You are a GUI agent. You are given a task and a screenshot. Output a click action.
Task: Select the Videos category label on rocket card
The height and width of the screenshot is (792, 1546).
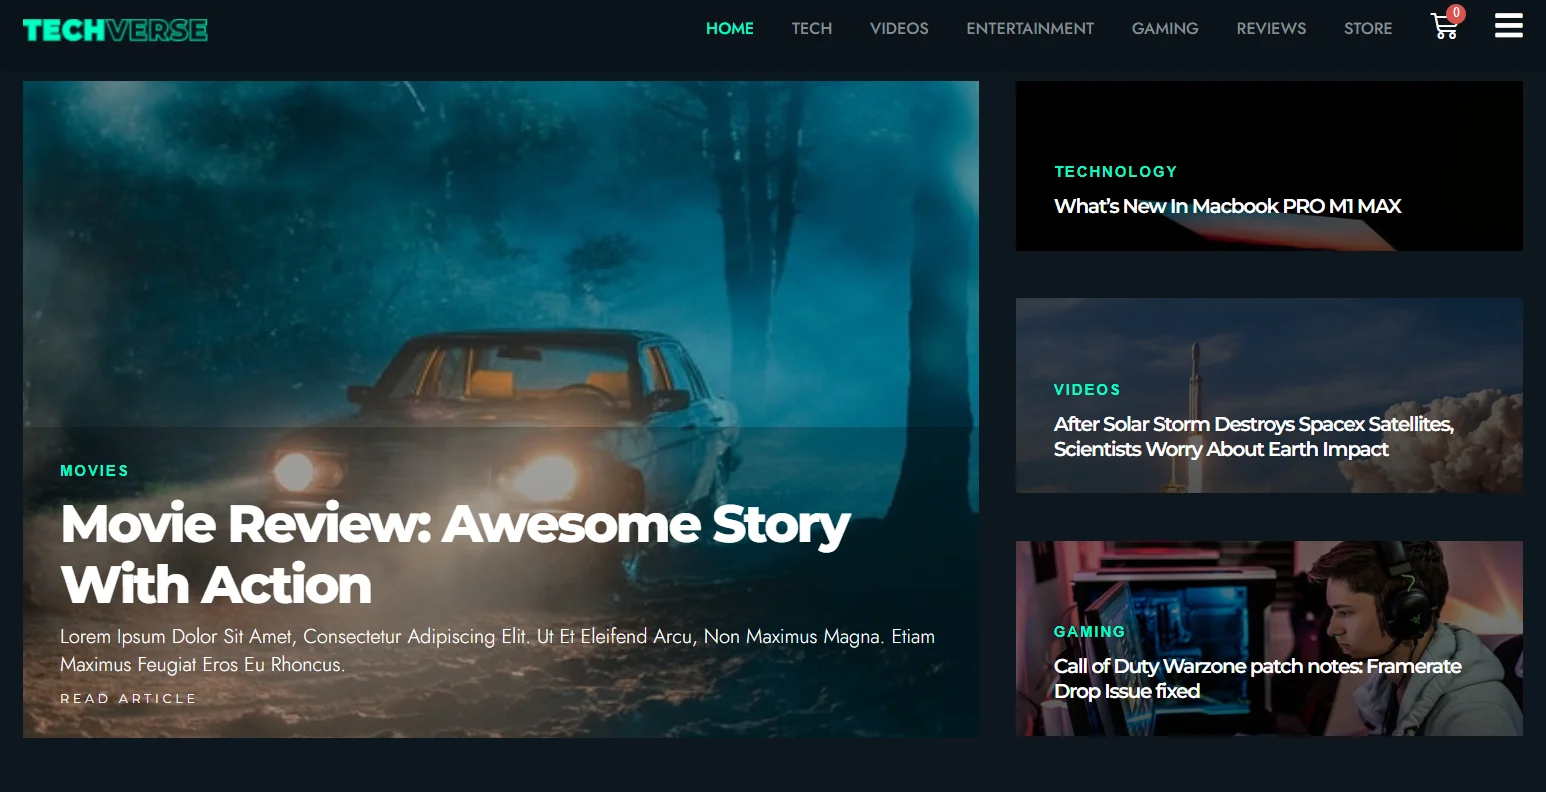1087,389
